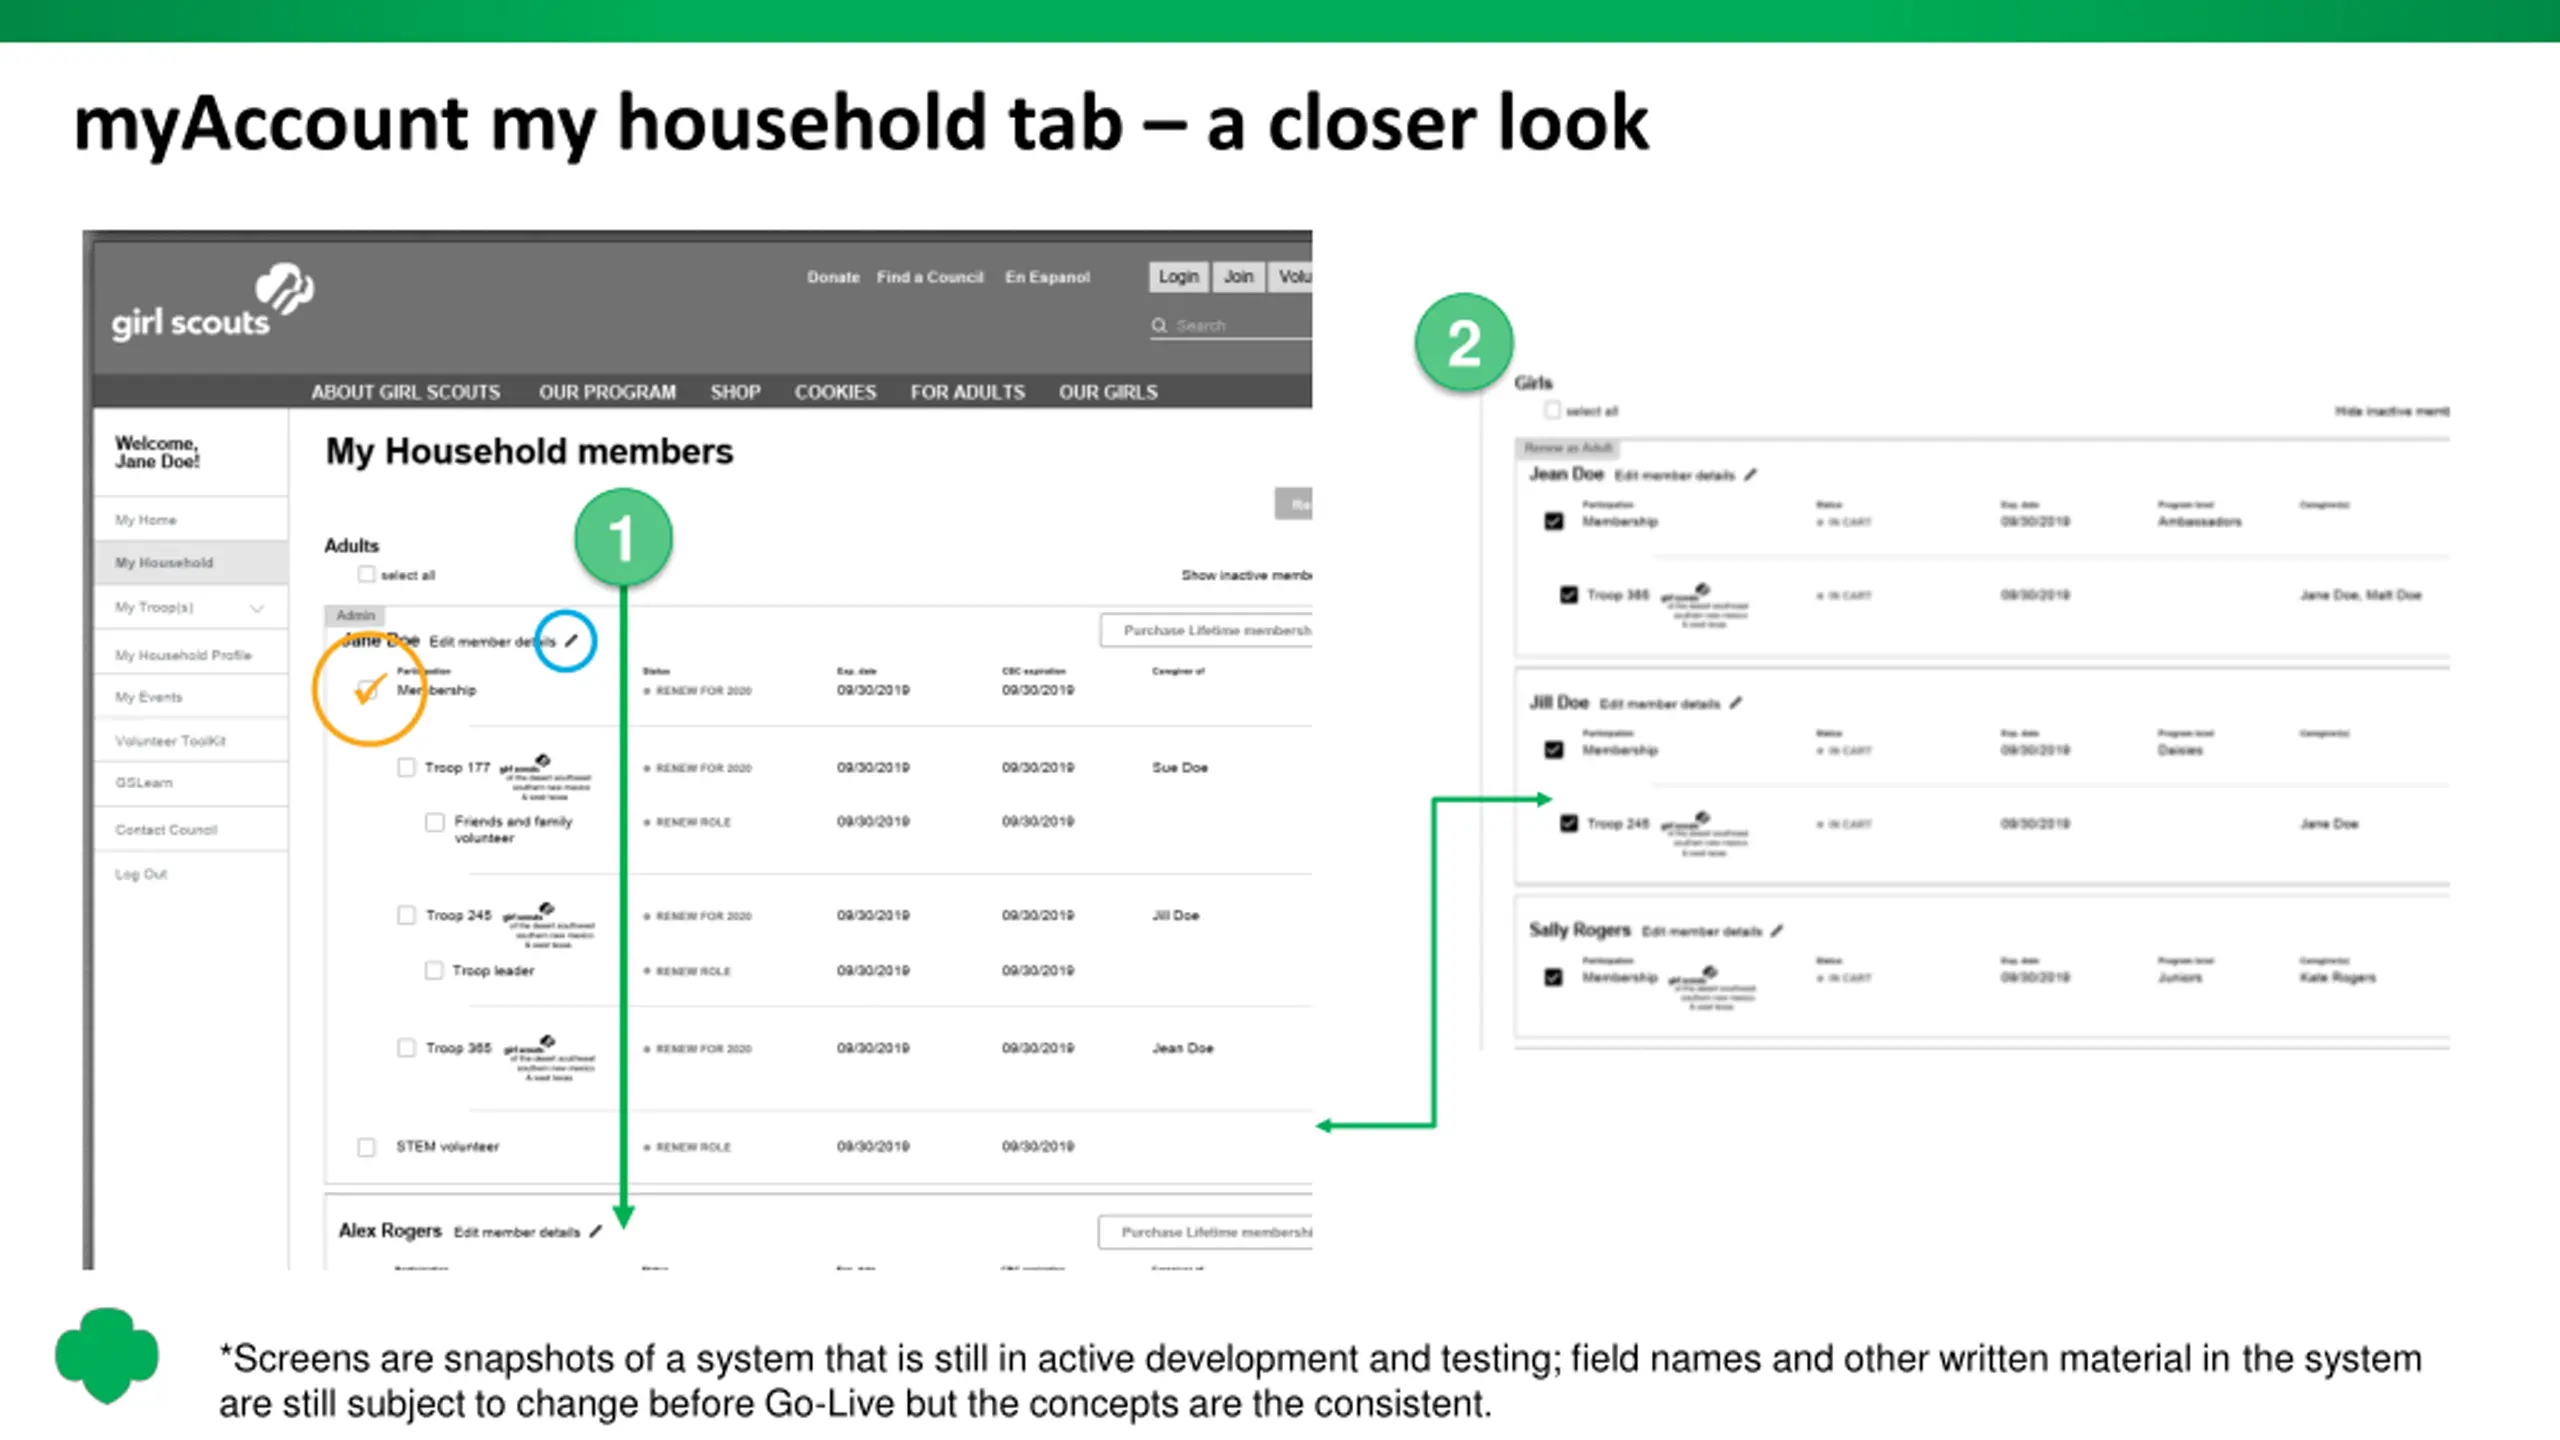Toggle Adults select all checkbox
This screenshot has width=2560, height=1440.
click(x=367, y=574)
